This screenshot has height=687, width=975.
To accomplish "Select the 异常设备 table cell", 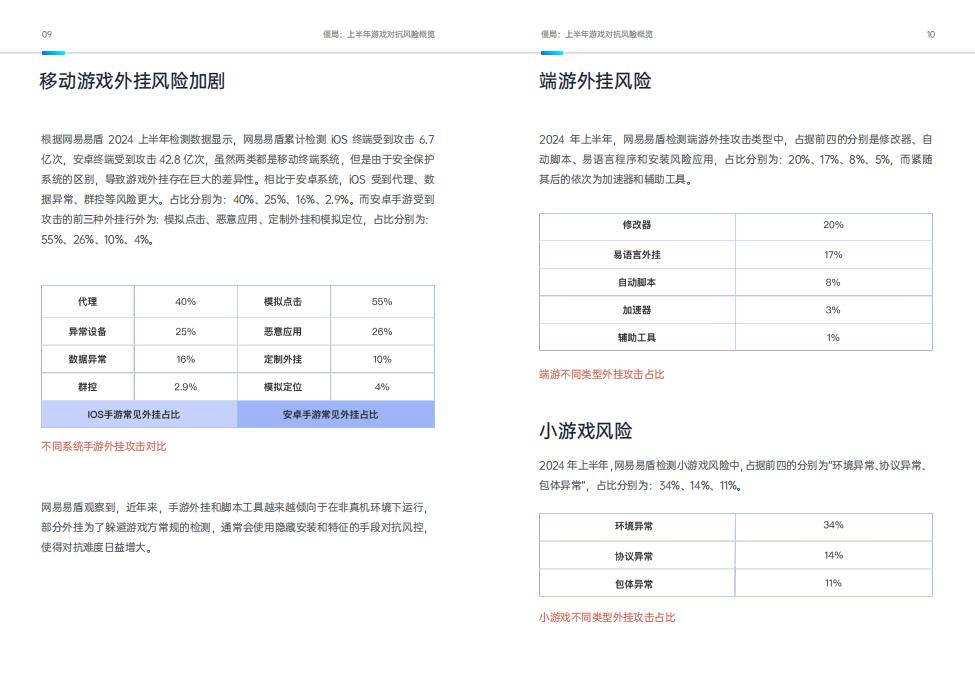I will coord(88,331).
